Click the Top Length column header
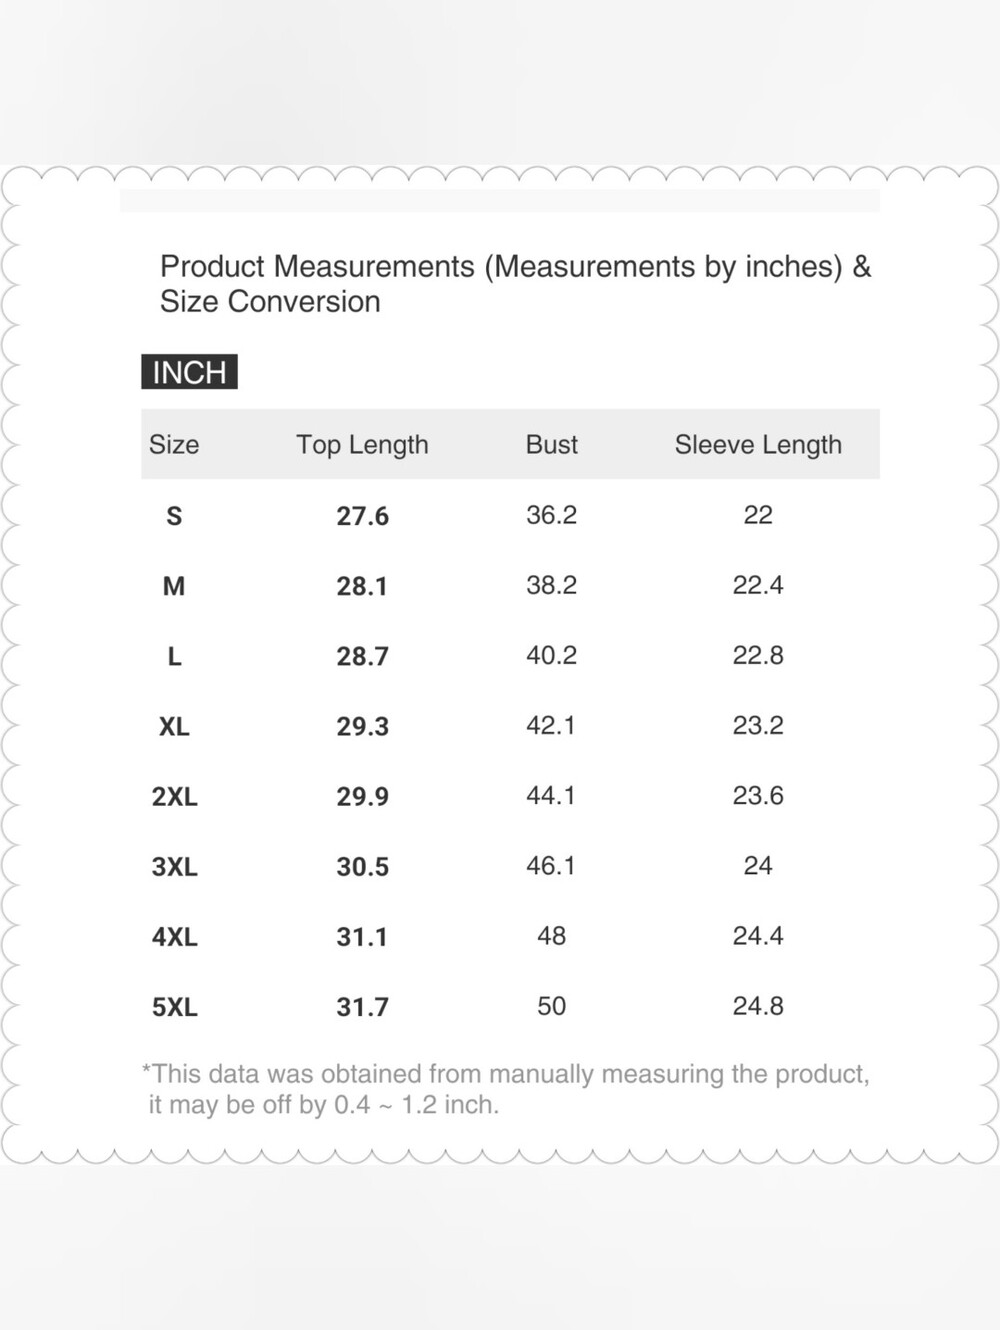The width and height of the screenshot is (1000, 1330). (x=362, y=445)
